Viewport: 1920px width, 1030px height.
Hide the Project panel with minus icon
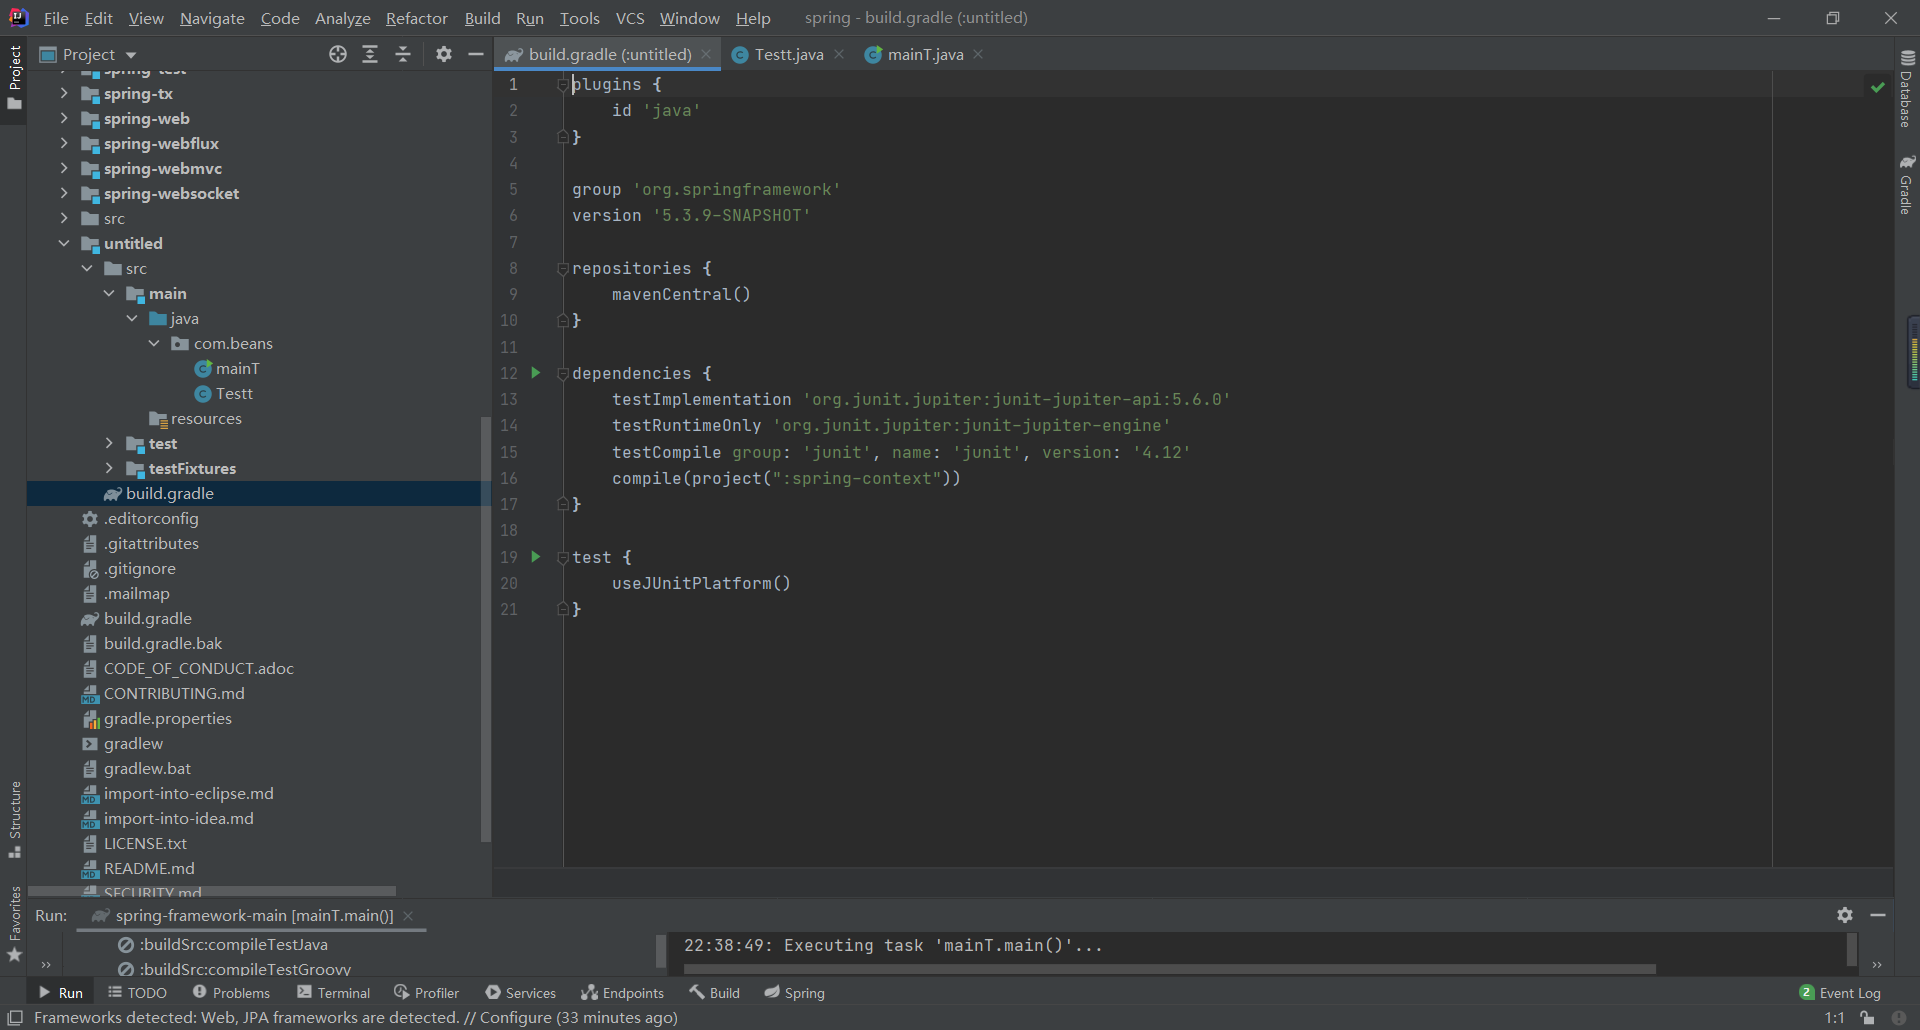[x=476, y=54]
